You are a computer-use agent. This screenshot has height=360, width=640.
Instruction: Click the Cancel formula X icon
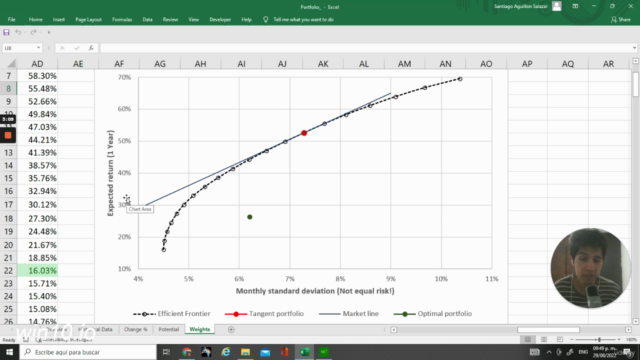[x=62, y=48]
